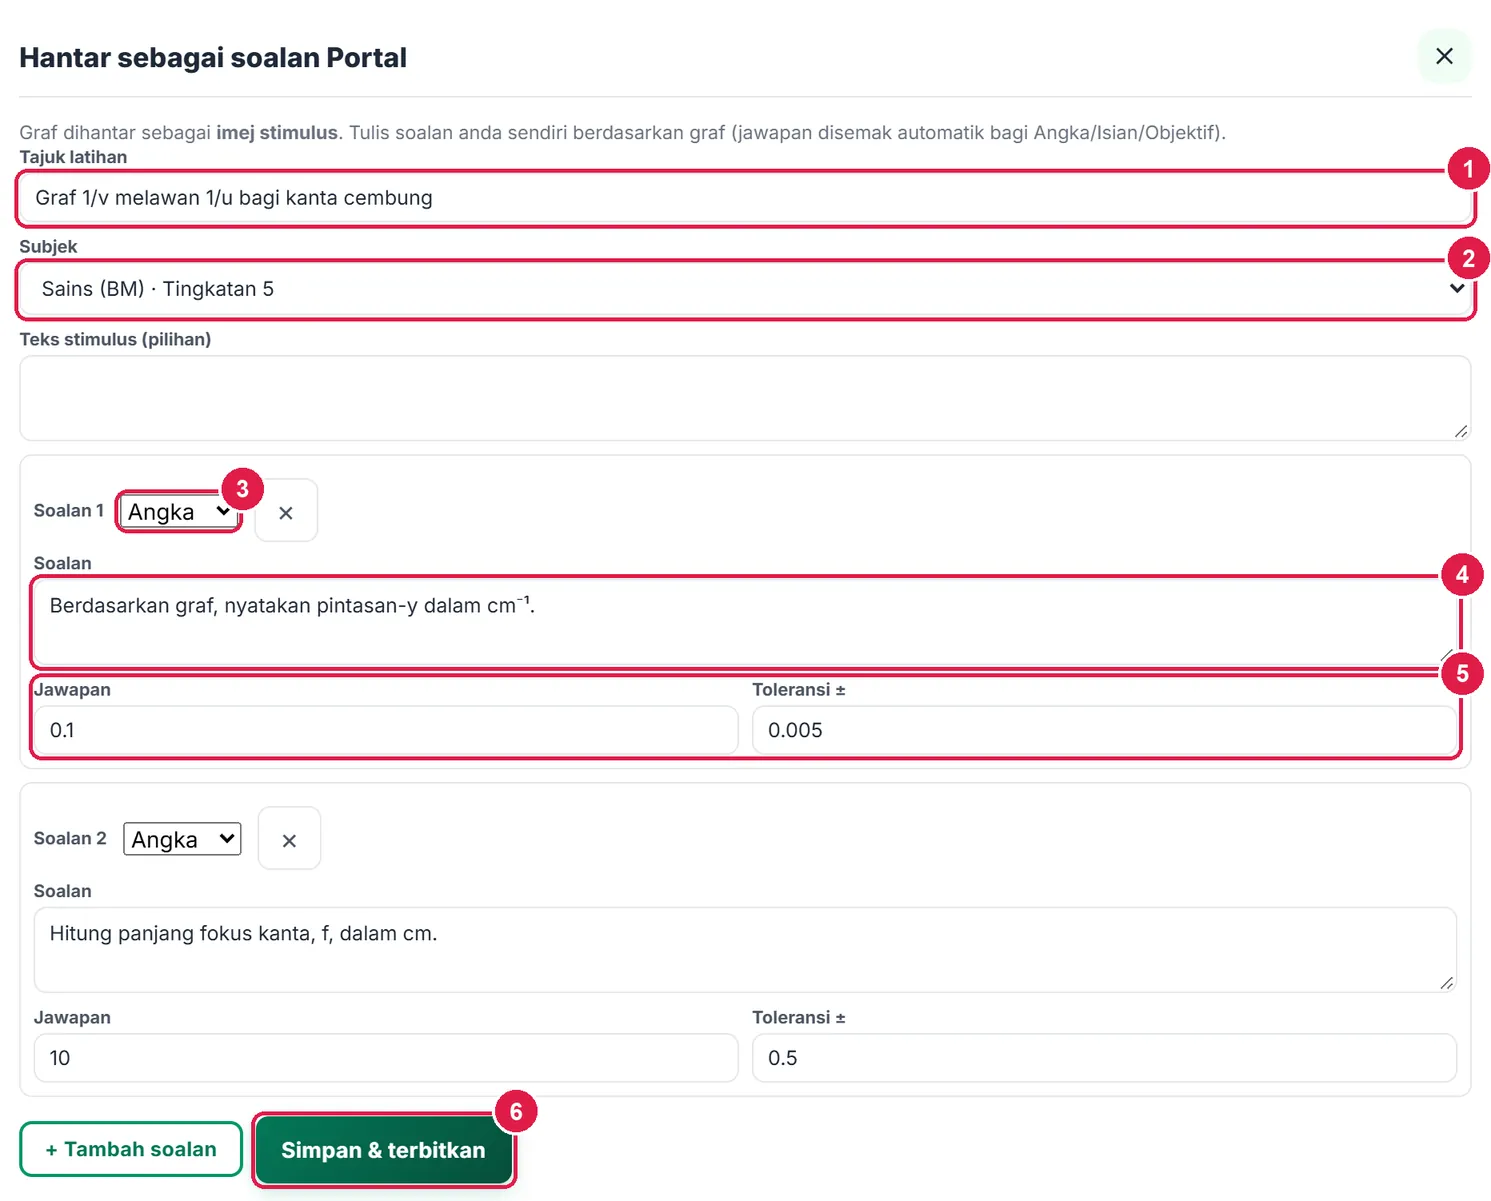Click the dialog title Hantar sebagai soalan Portal
1491x1201 pixels.
pyautogui.click(x=213, y=58)
